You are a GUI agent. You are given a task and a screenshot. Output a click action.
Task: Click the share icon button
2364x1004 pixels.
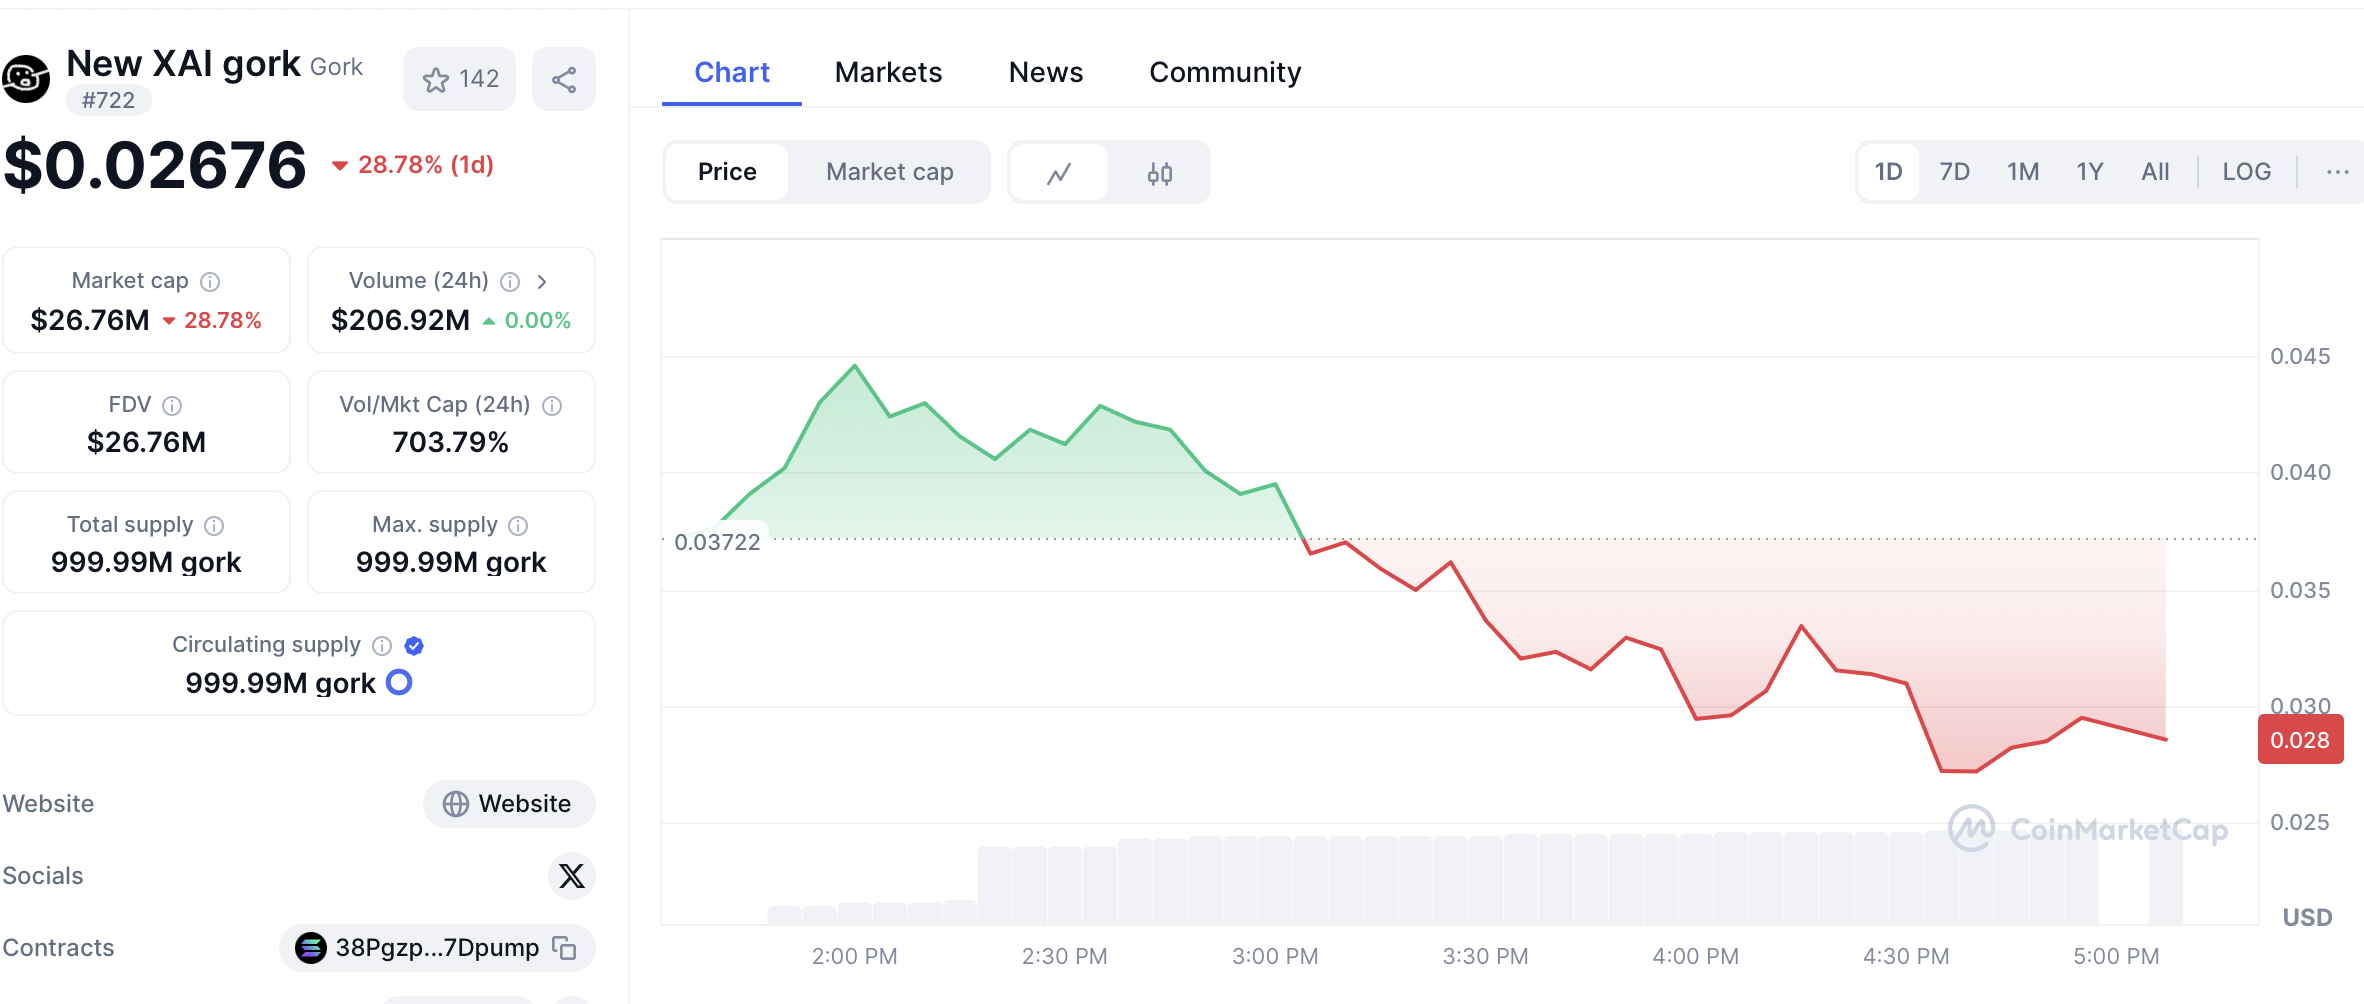click(564, 80)
